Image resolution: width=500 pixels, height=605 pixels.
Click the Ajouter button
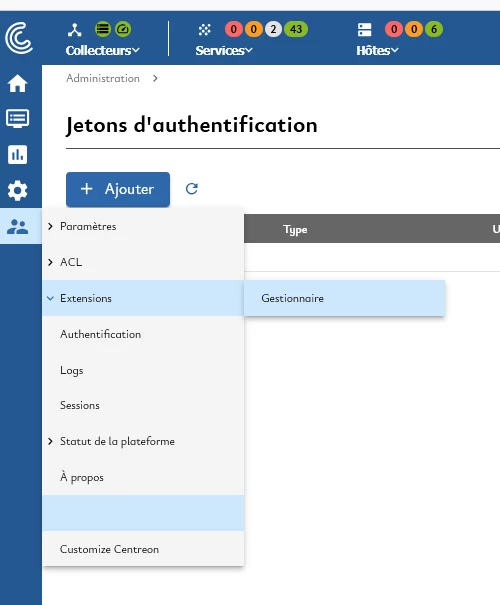click(118, 189)
